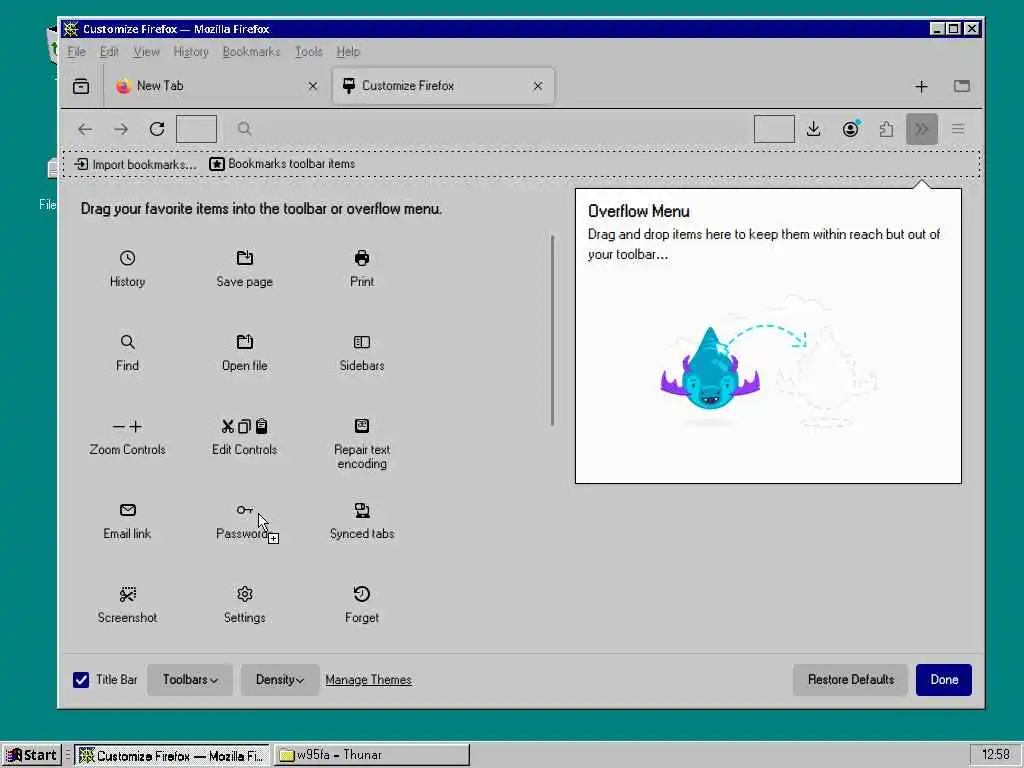Switch to the Customize Firefox tab
This screenshot has height=768, width=1024.
coord(443,86)
